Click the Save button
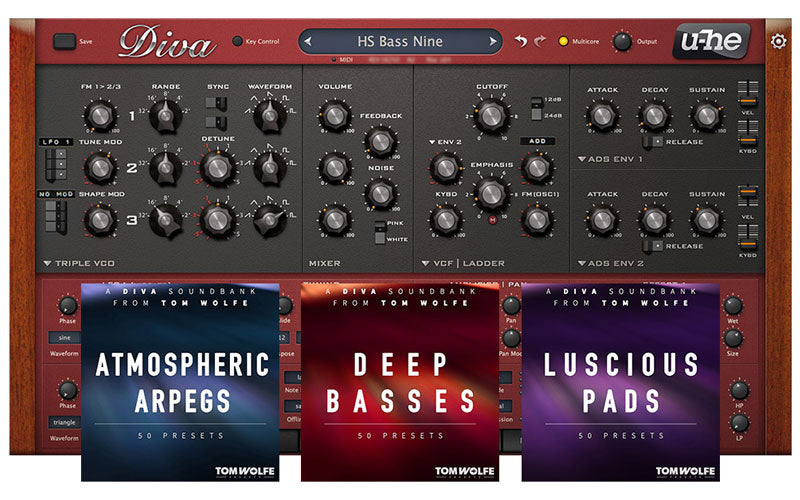The width and height of the screenshot is (800, 500). [65, 41]
